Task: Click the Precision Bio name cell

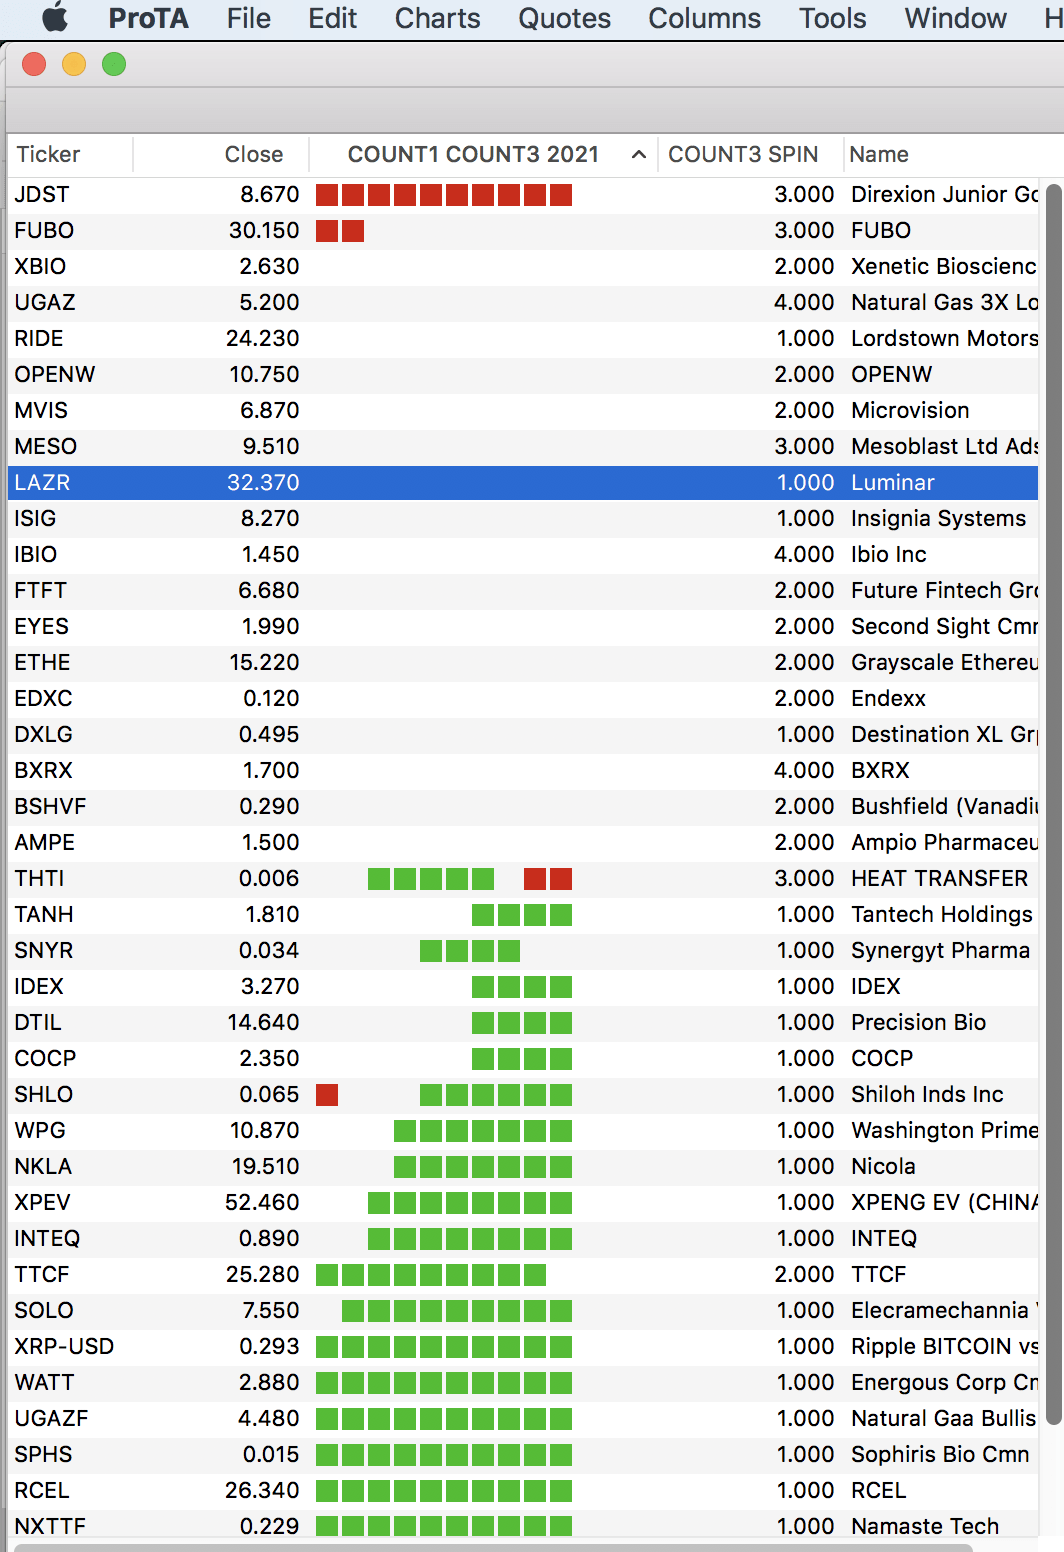Action: pos(918,1022)
